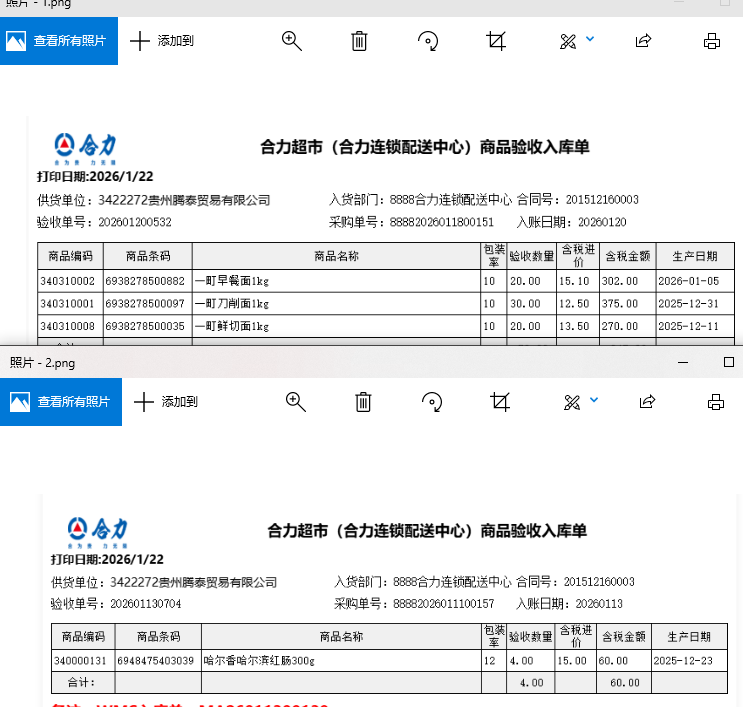Click delete trash icon in the 1.png window
Viewport: 743px width, 707px height.
(x=360, y=41)
